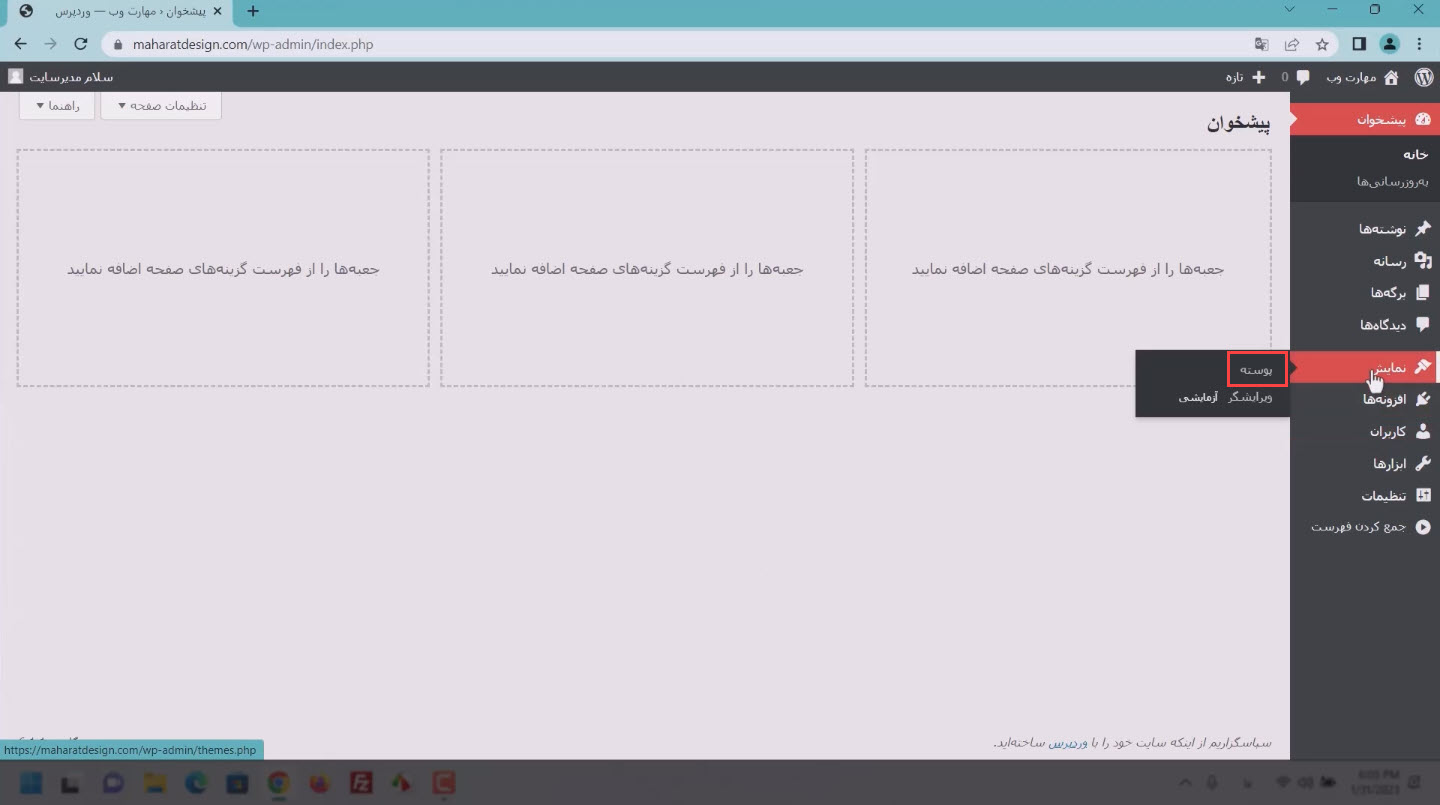
Task: Open نوشته‌ها (Posts) in sidebar
Action: click(x=1364, y=229)
